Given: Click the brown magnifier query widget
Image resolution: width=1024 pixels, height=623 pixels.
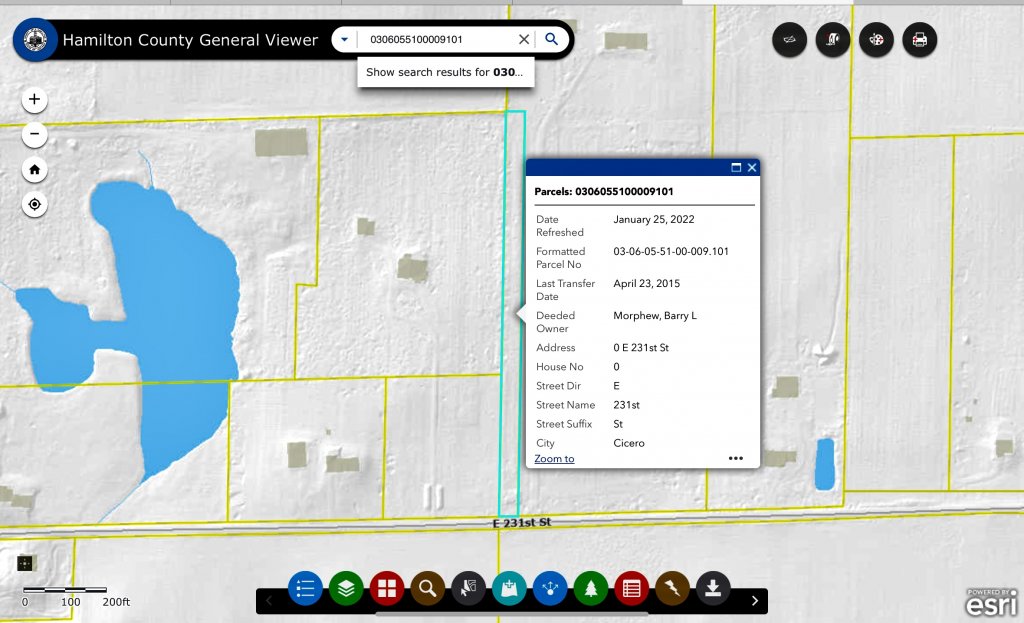Looking at the screenshot, I should 428,588.
